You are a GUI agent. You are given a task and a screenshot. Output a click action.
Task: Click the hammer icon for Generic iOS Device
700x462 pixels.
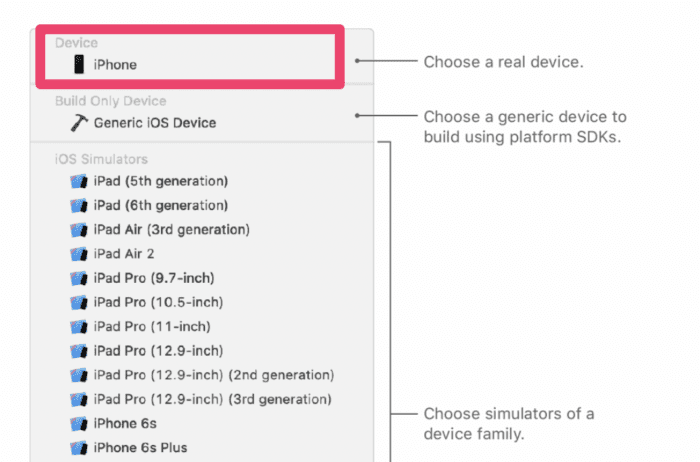tap(79, 123)
